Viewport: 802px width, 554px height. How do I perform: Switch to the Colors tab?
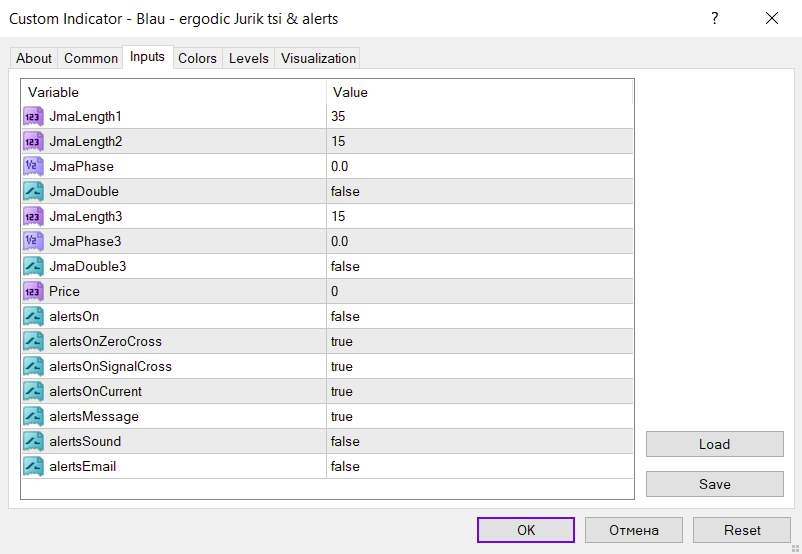197,58
